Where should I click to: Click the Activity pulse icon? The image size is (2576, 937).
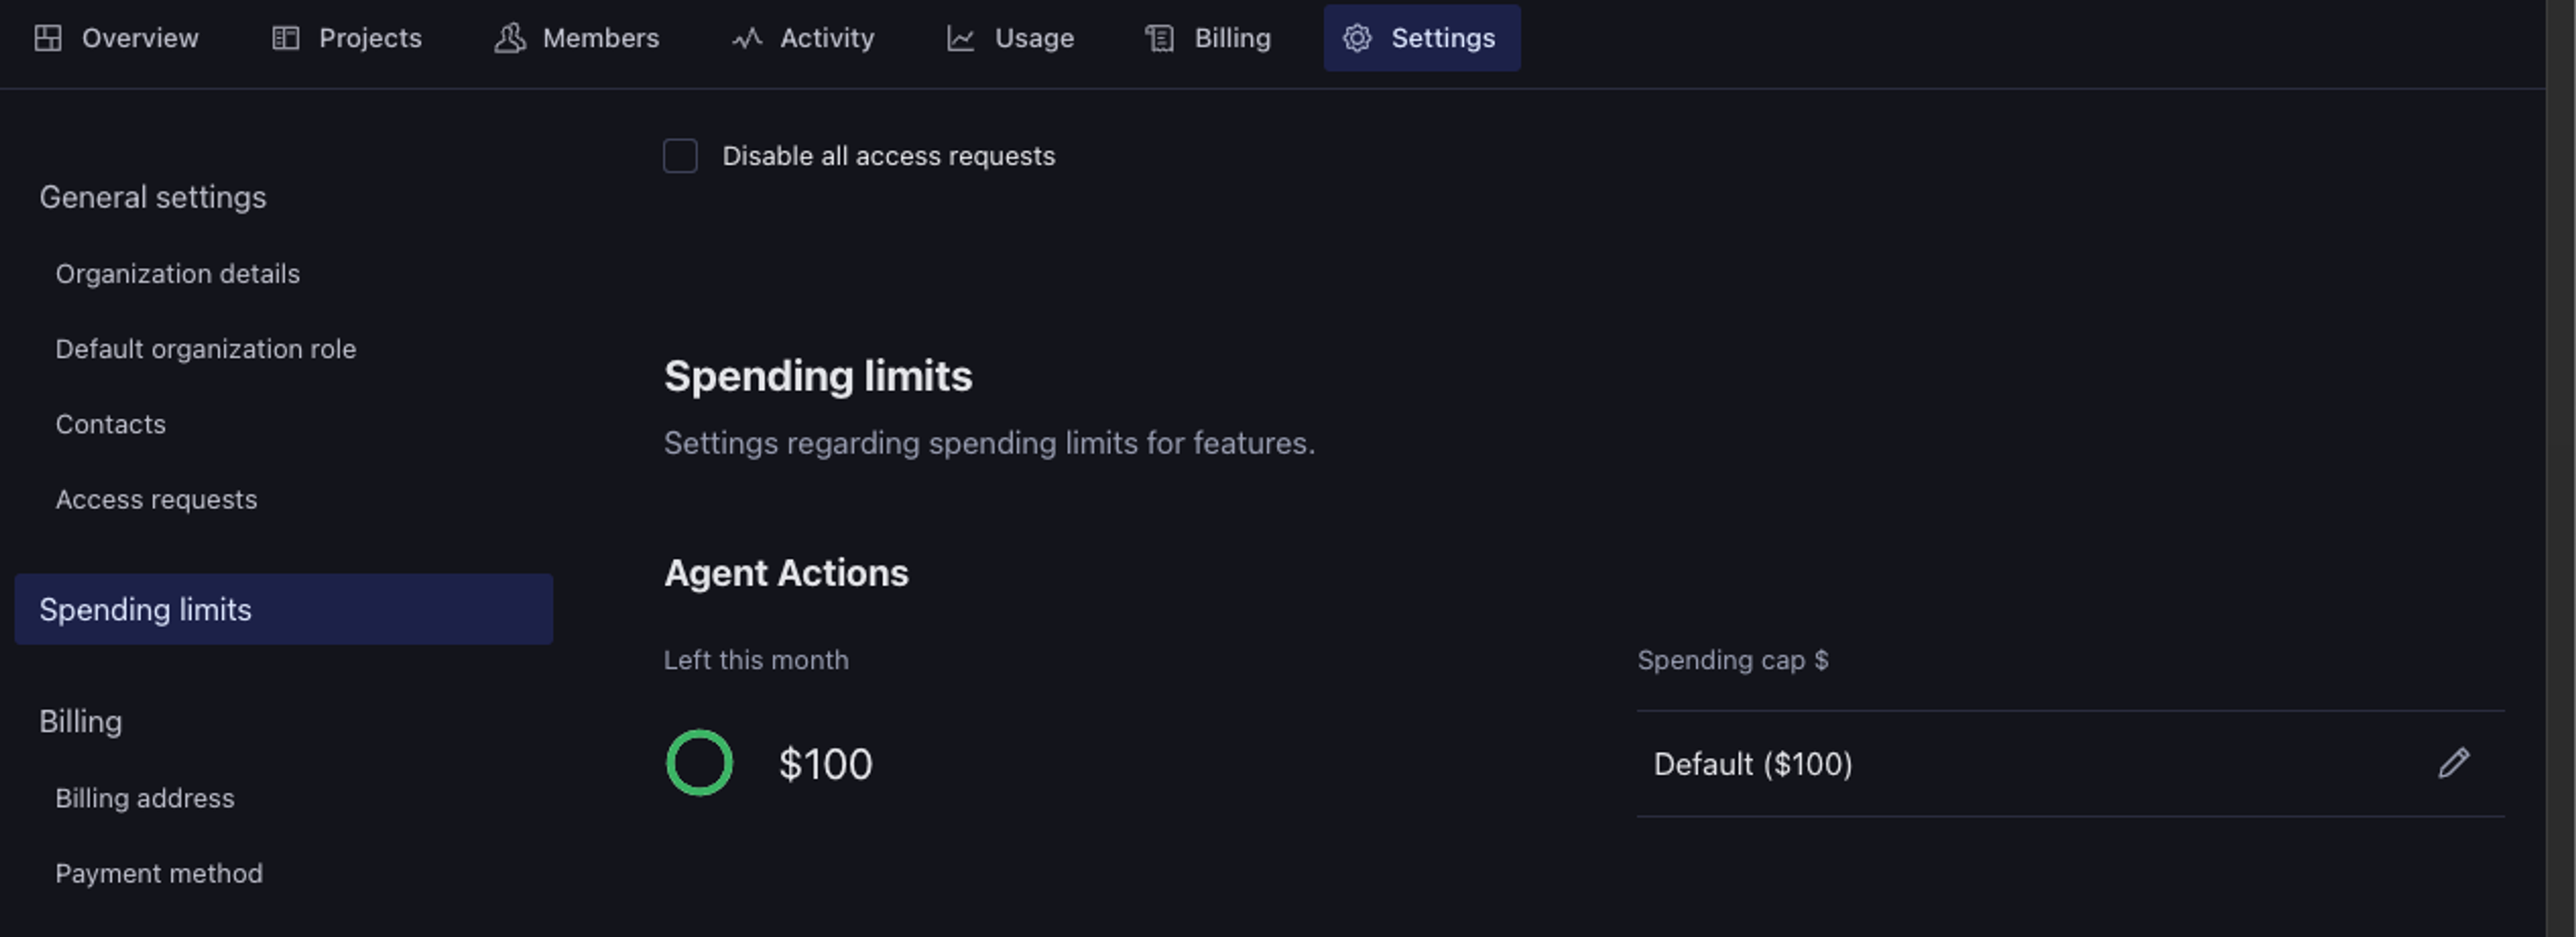[x=747, y=38]
